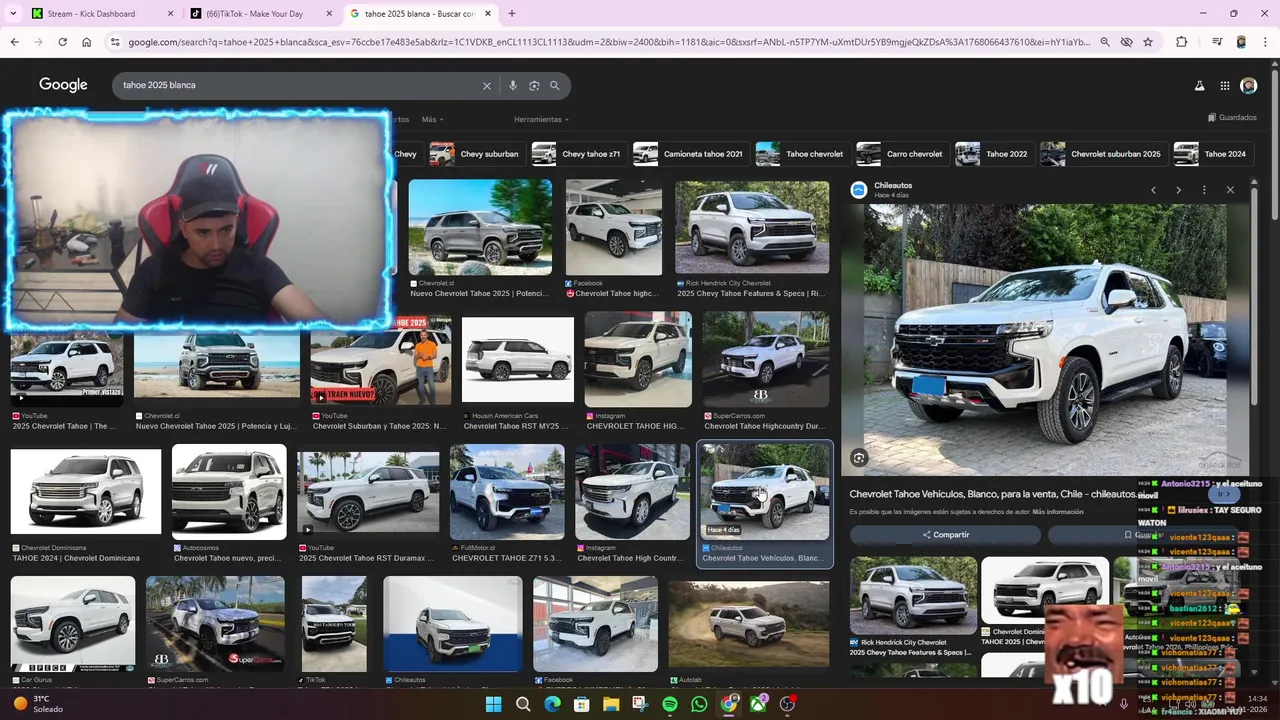This screenshot has height=720, width=1280.
Task: Filter by Chevrolet suburban 2025 chip
Action: [1102, 154]
